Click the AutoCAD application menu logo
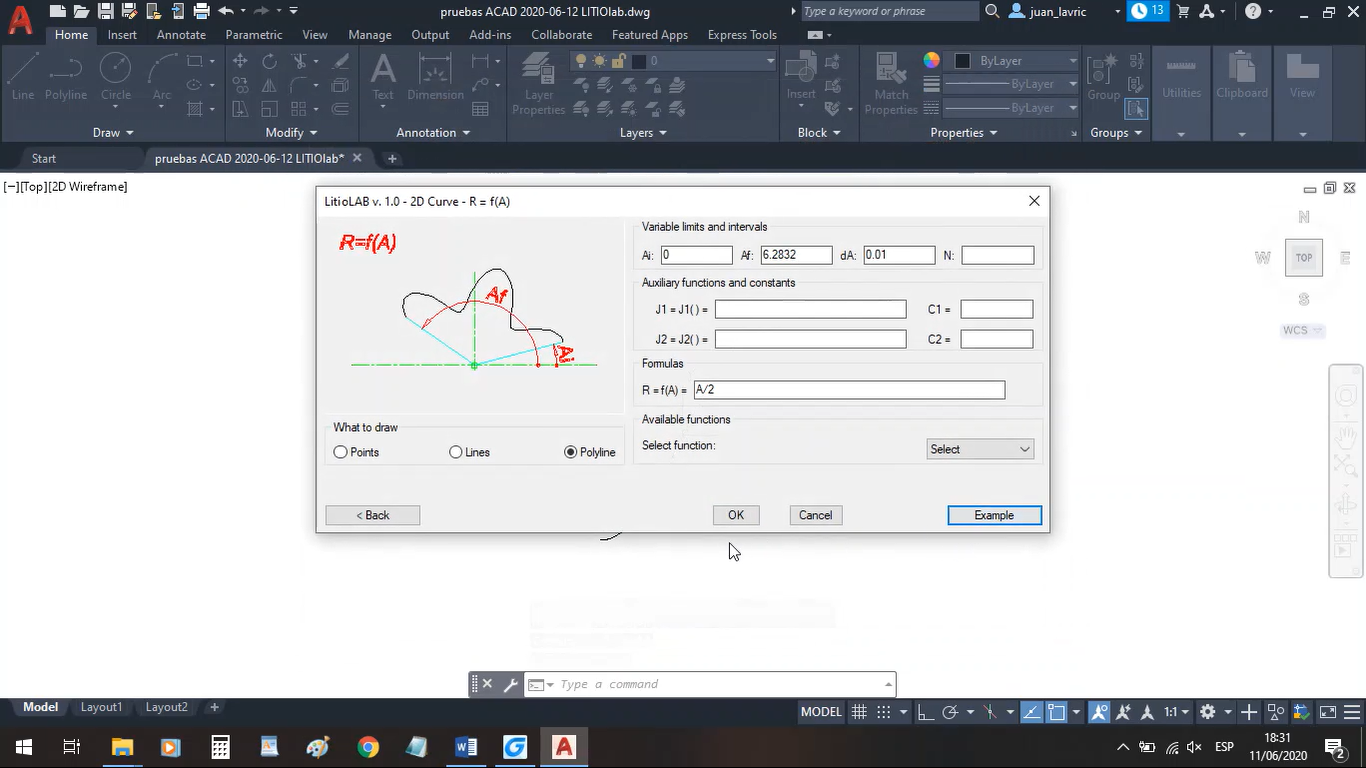Screen dimensions: 1366x768 pyautogui.click(x=20, y=18)
